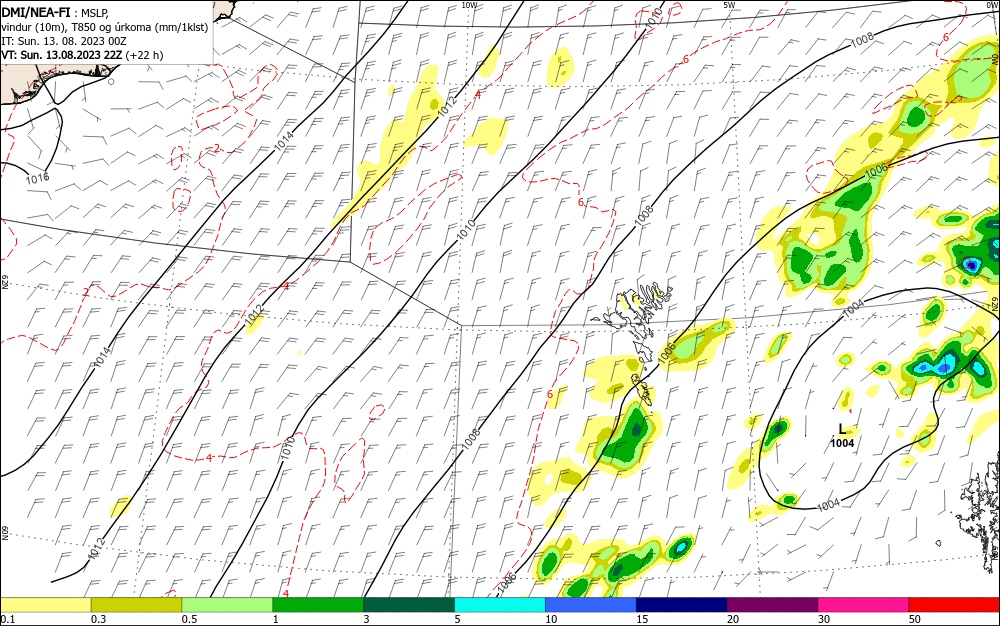Screen dimensions: 1000x626
Task: Click 'vindur (10m), T850 og úrkoma' description line
Action: [x=105, y=27]
